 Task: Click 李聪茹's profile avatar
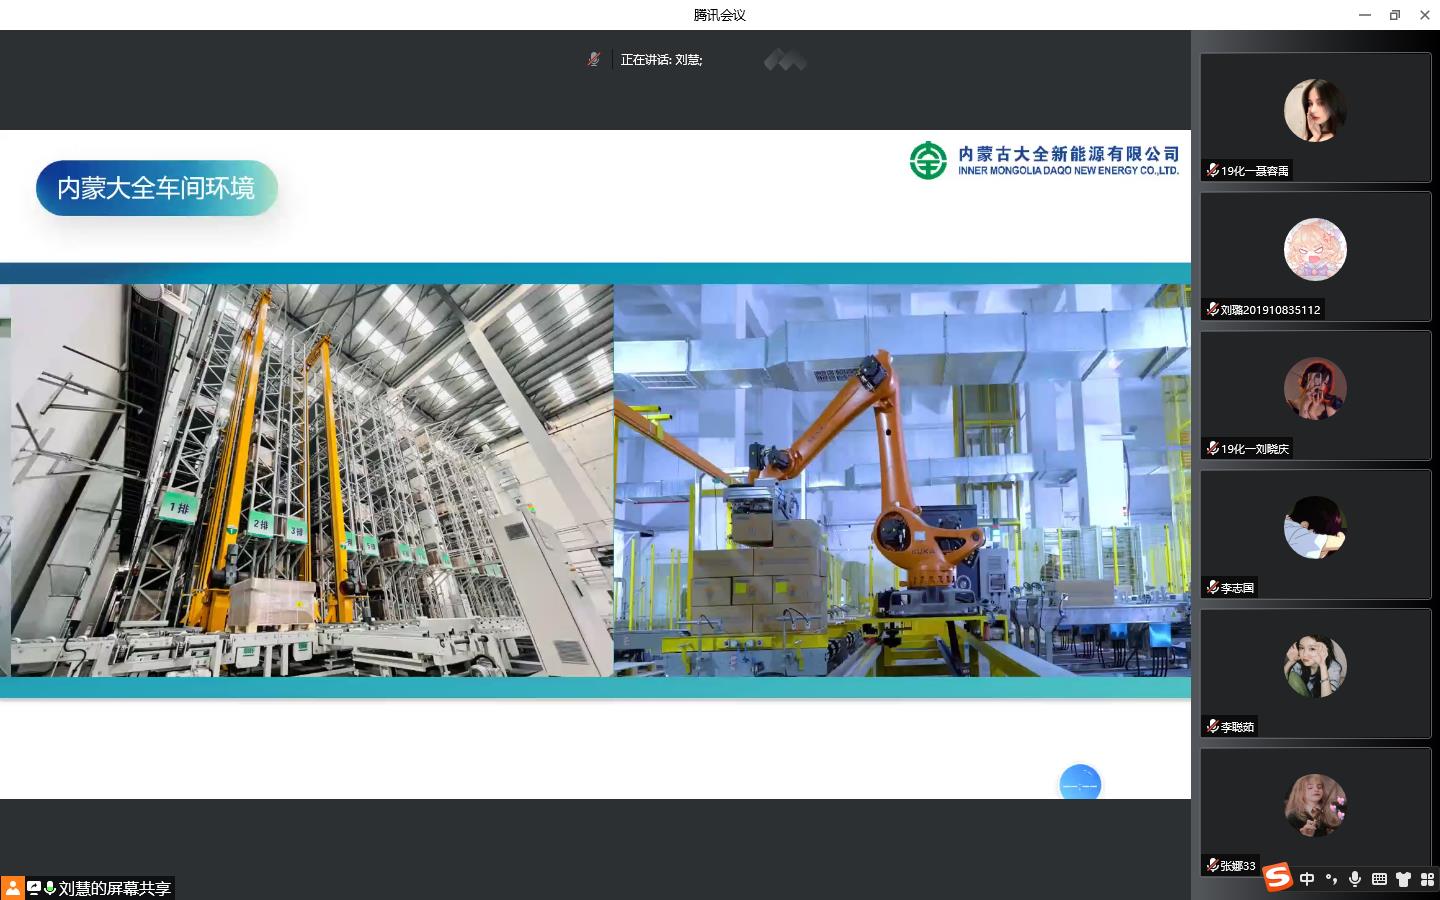click(1315, 666)
